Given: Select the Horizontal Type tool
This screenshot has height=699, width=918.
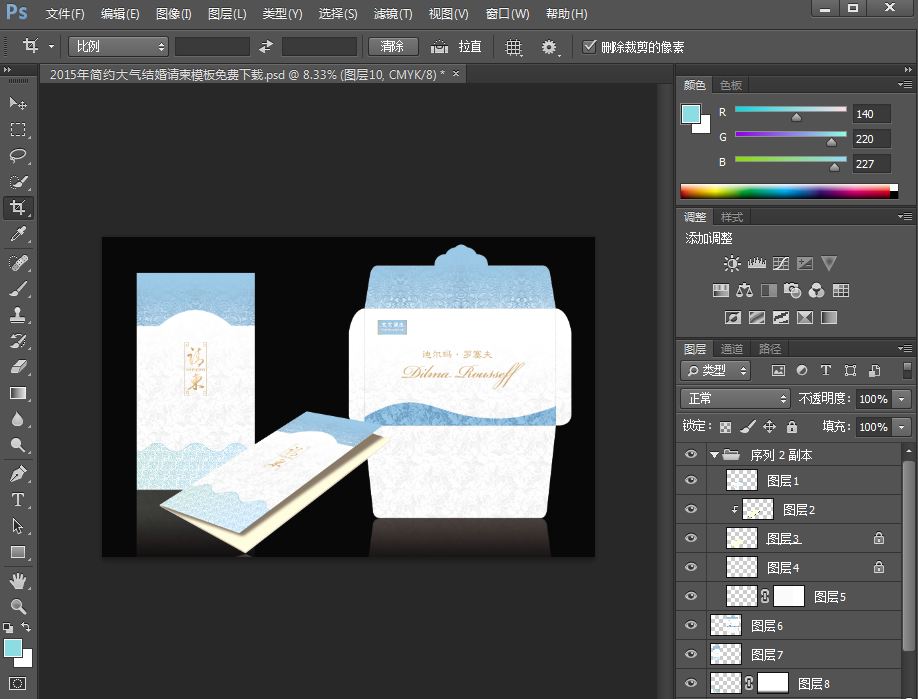Looking at the screenshot, I should point(18,499).
